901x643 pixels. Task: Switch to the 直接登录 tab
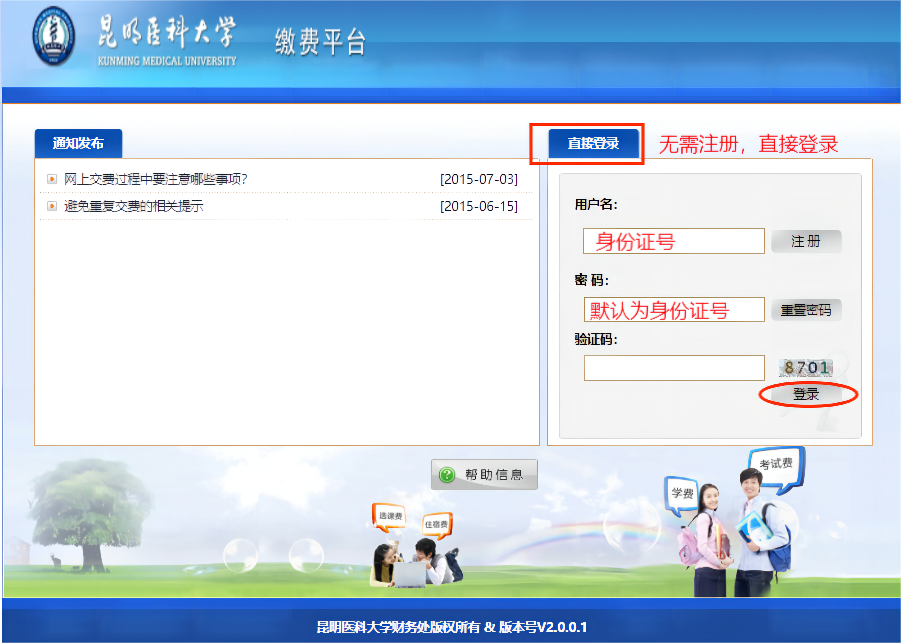[594, 143]
